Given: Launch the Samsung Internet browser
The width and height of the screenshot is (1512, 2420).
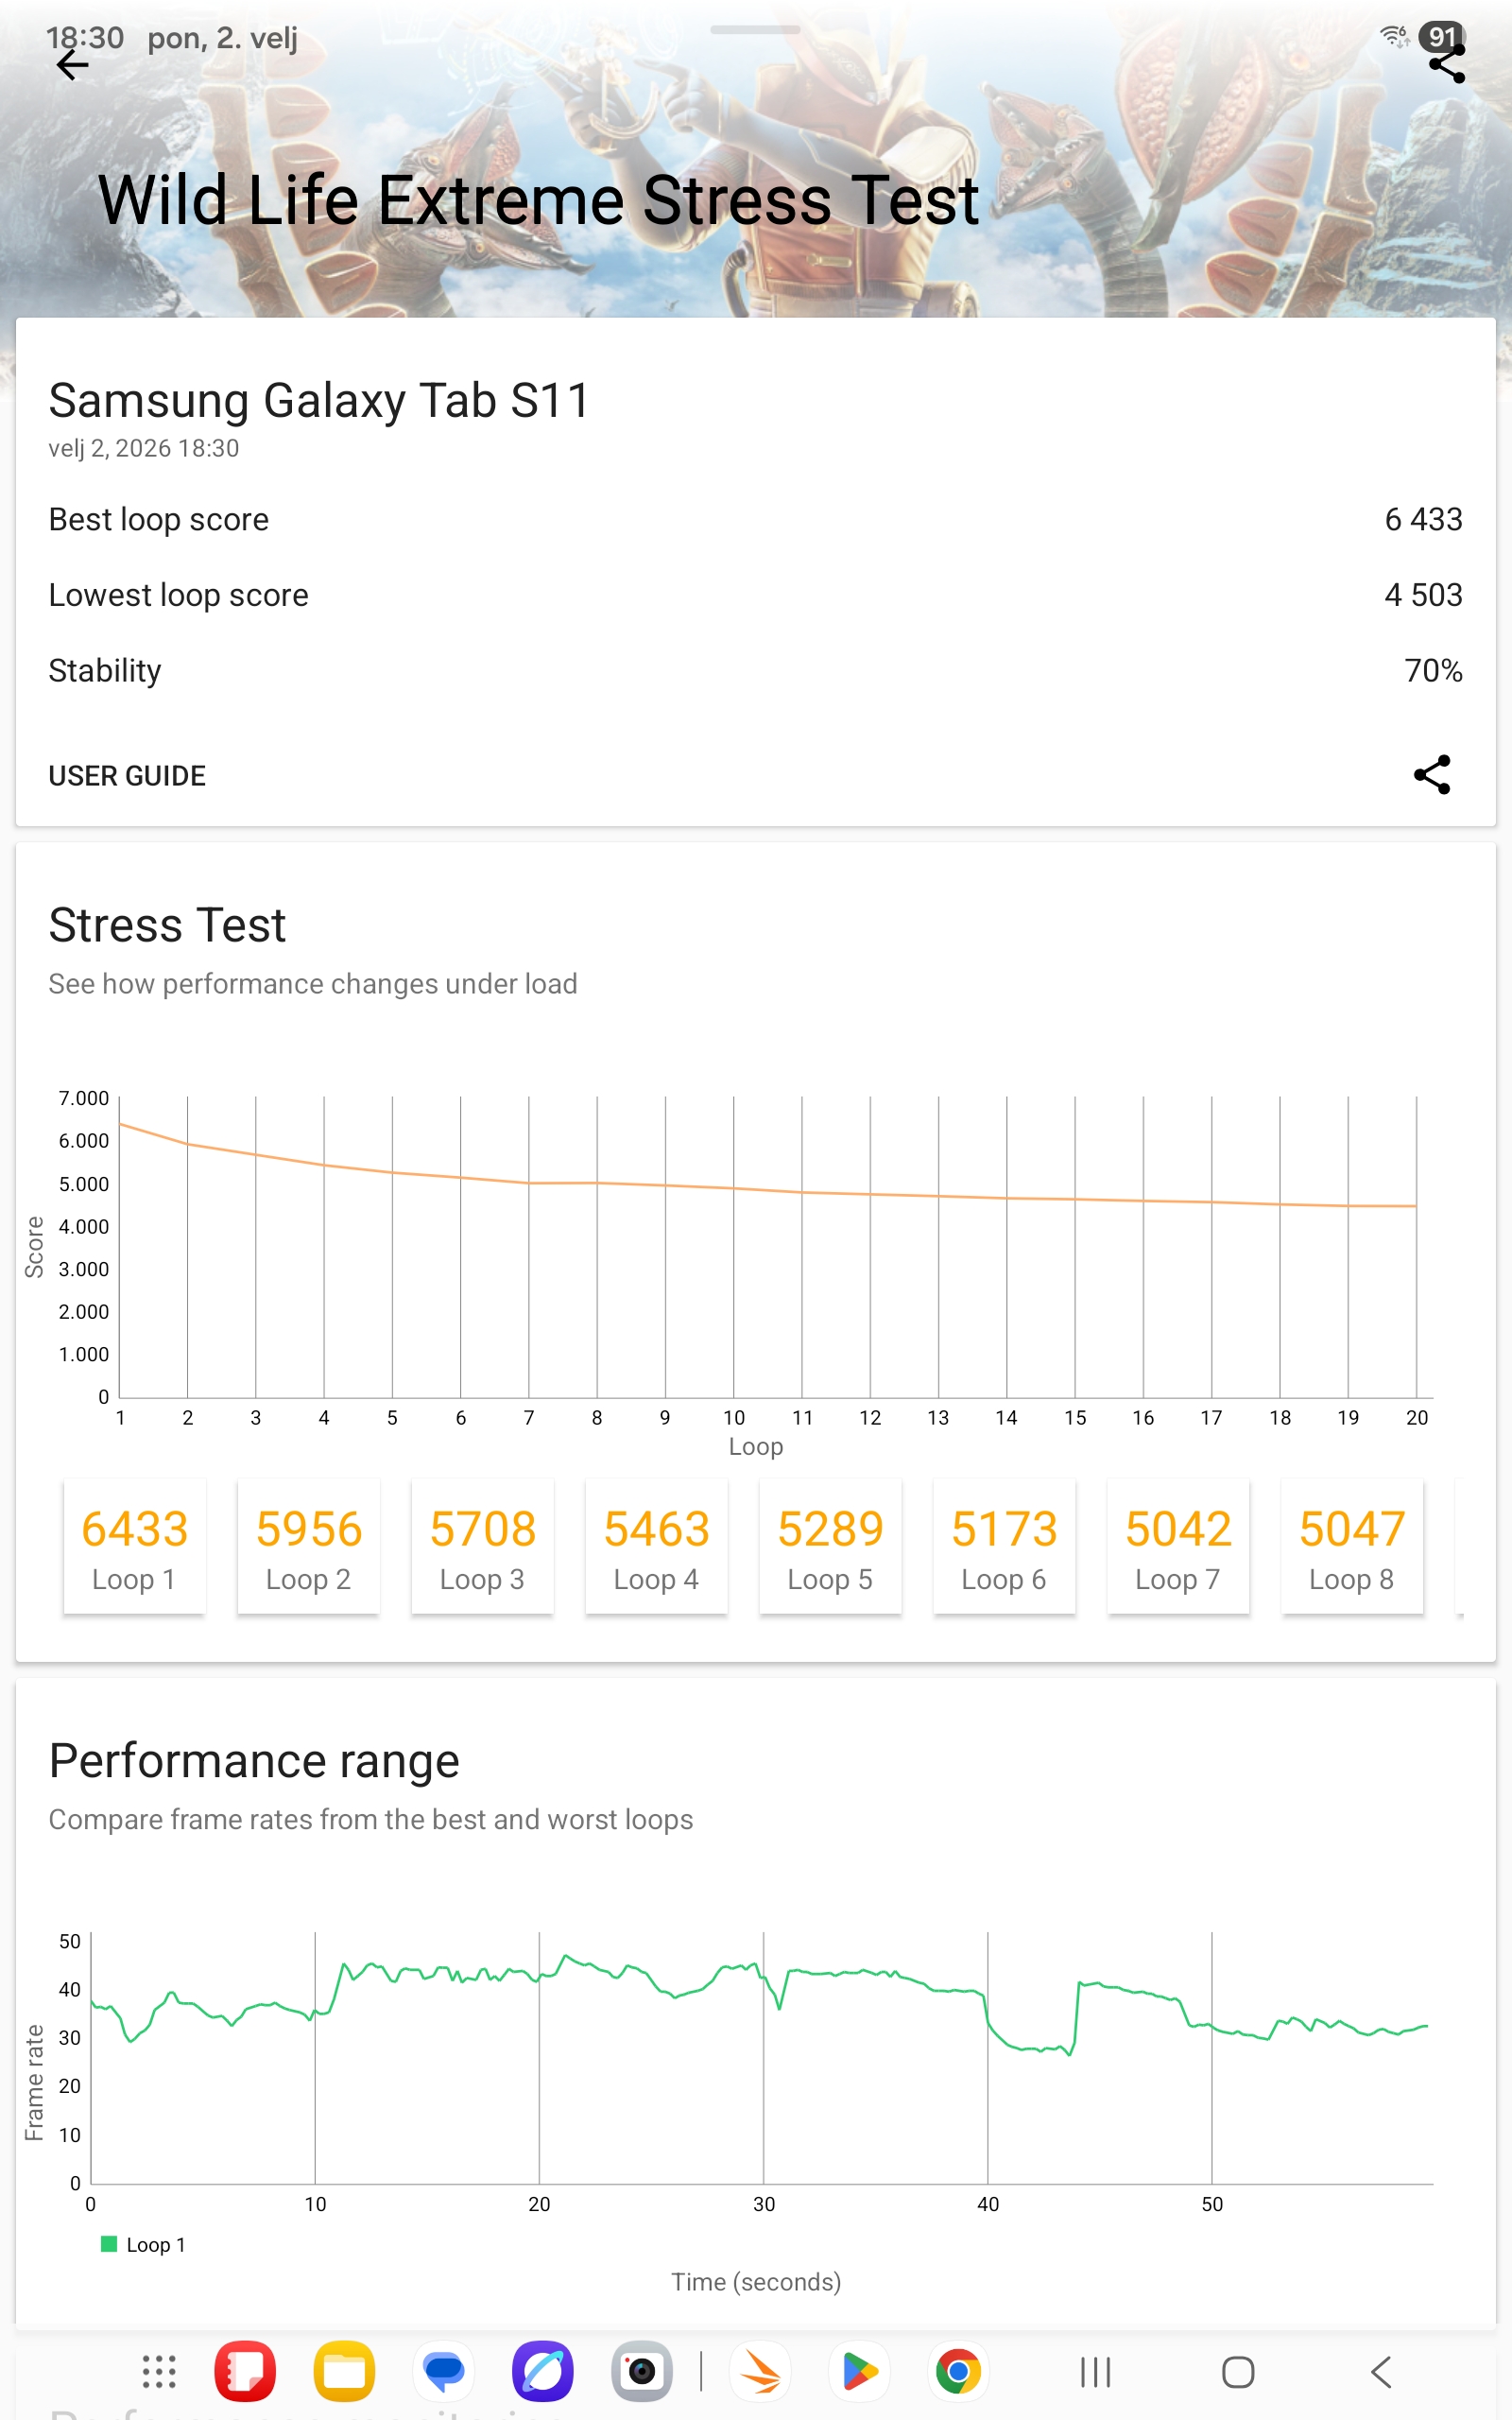Looking at the screenshot, I should pos(542,2371).
